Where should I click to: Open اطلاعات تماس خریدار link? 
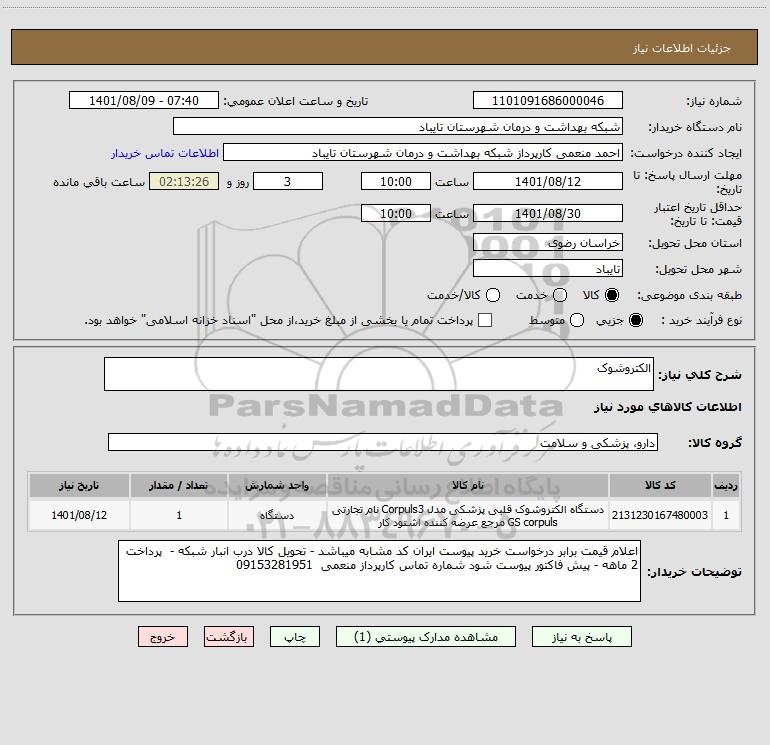tap(165, 153)
